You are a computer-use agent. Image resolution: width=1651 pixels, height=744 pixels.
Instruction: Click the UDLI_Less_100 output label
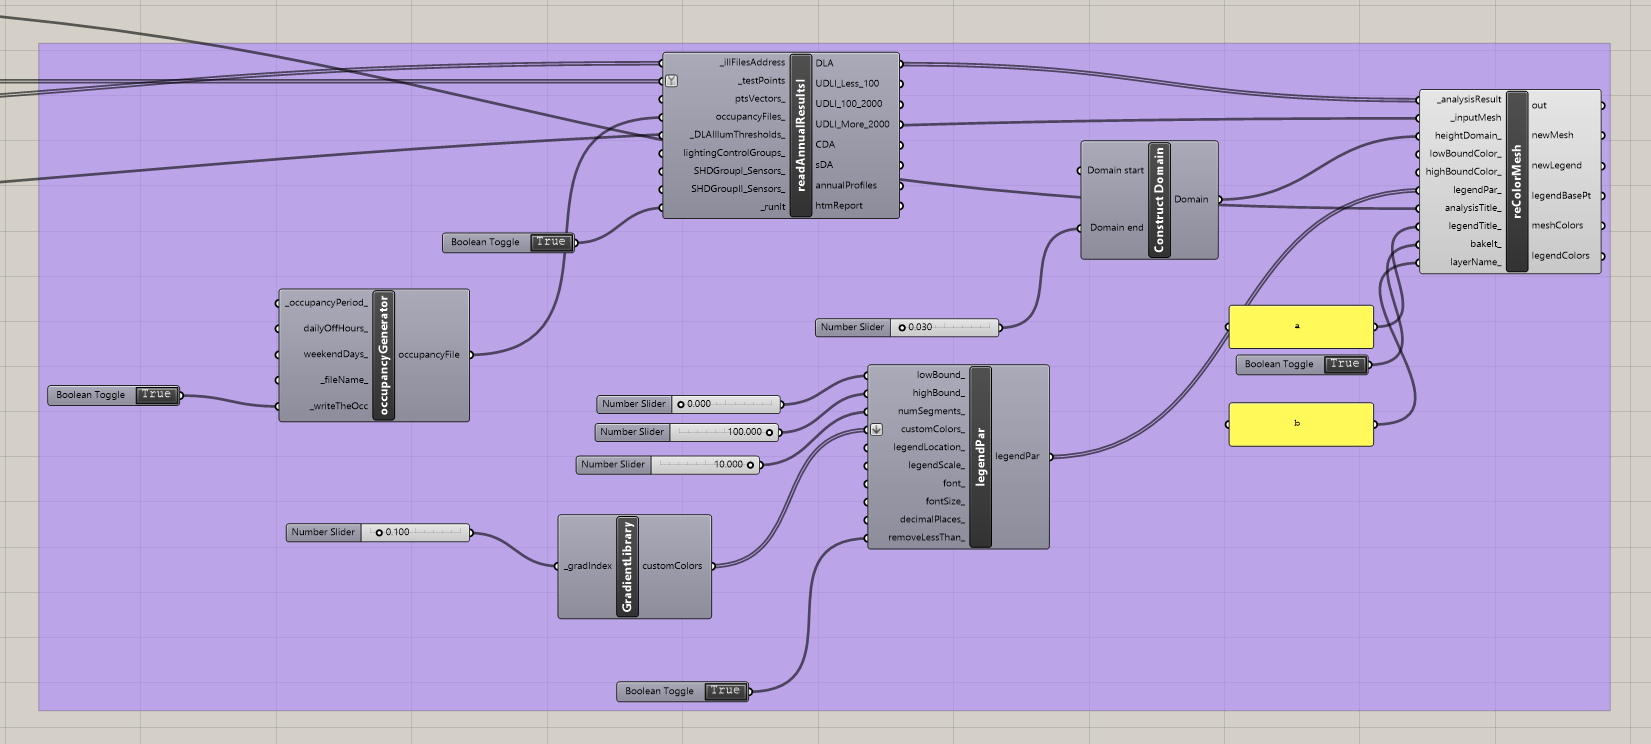point(847,83)
